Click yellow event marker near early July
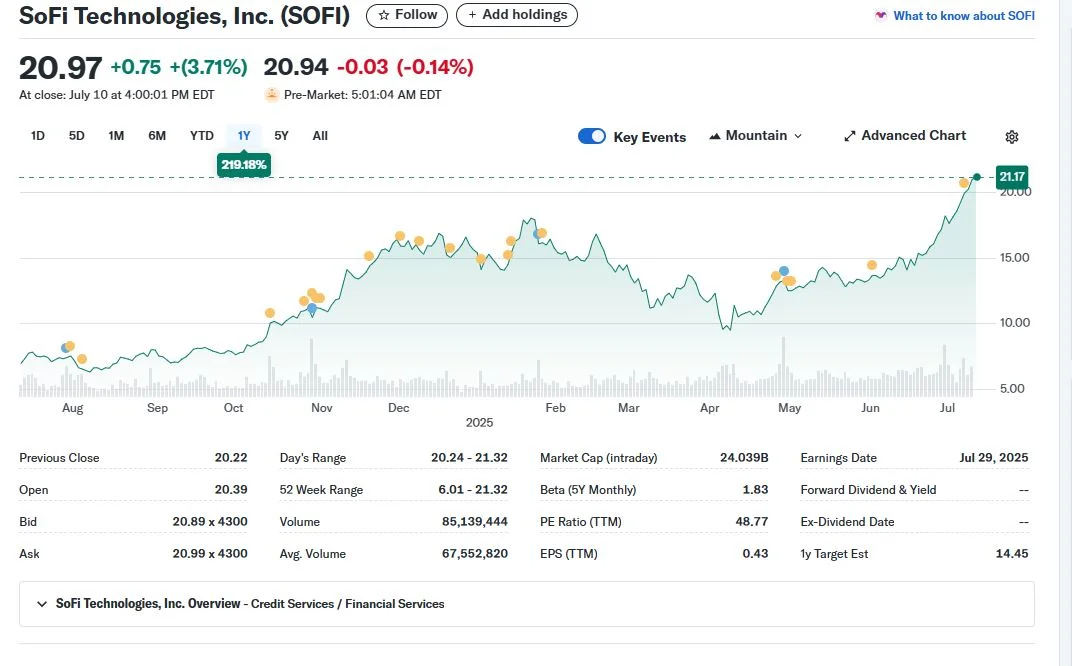1072x666 pixels. click(964, 183)
